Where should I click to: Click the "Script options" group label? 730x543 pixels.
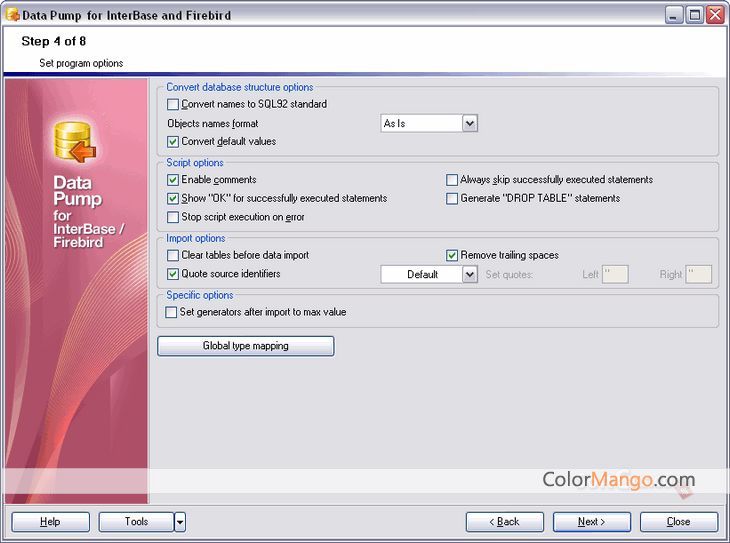[x=195, y=163]
